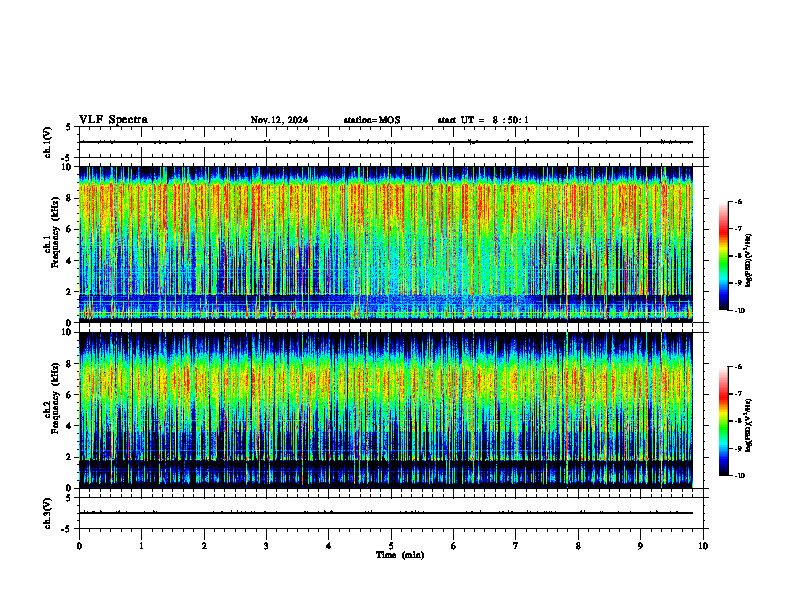
Task: Click the time axis tick label "1"
Action: [x=141, y=546]
